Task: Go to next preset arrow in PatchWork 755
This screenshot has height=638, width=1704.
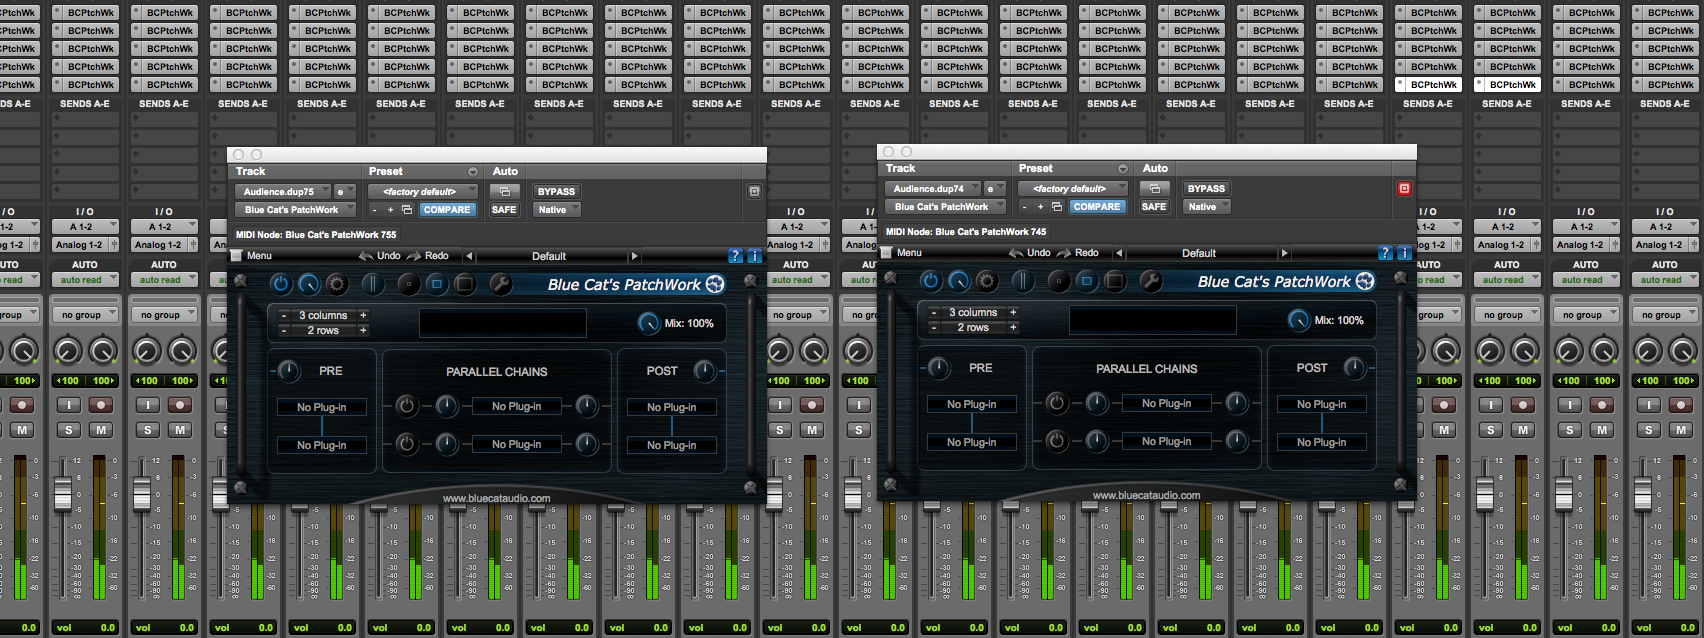Action: click(634, 256)
